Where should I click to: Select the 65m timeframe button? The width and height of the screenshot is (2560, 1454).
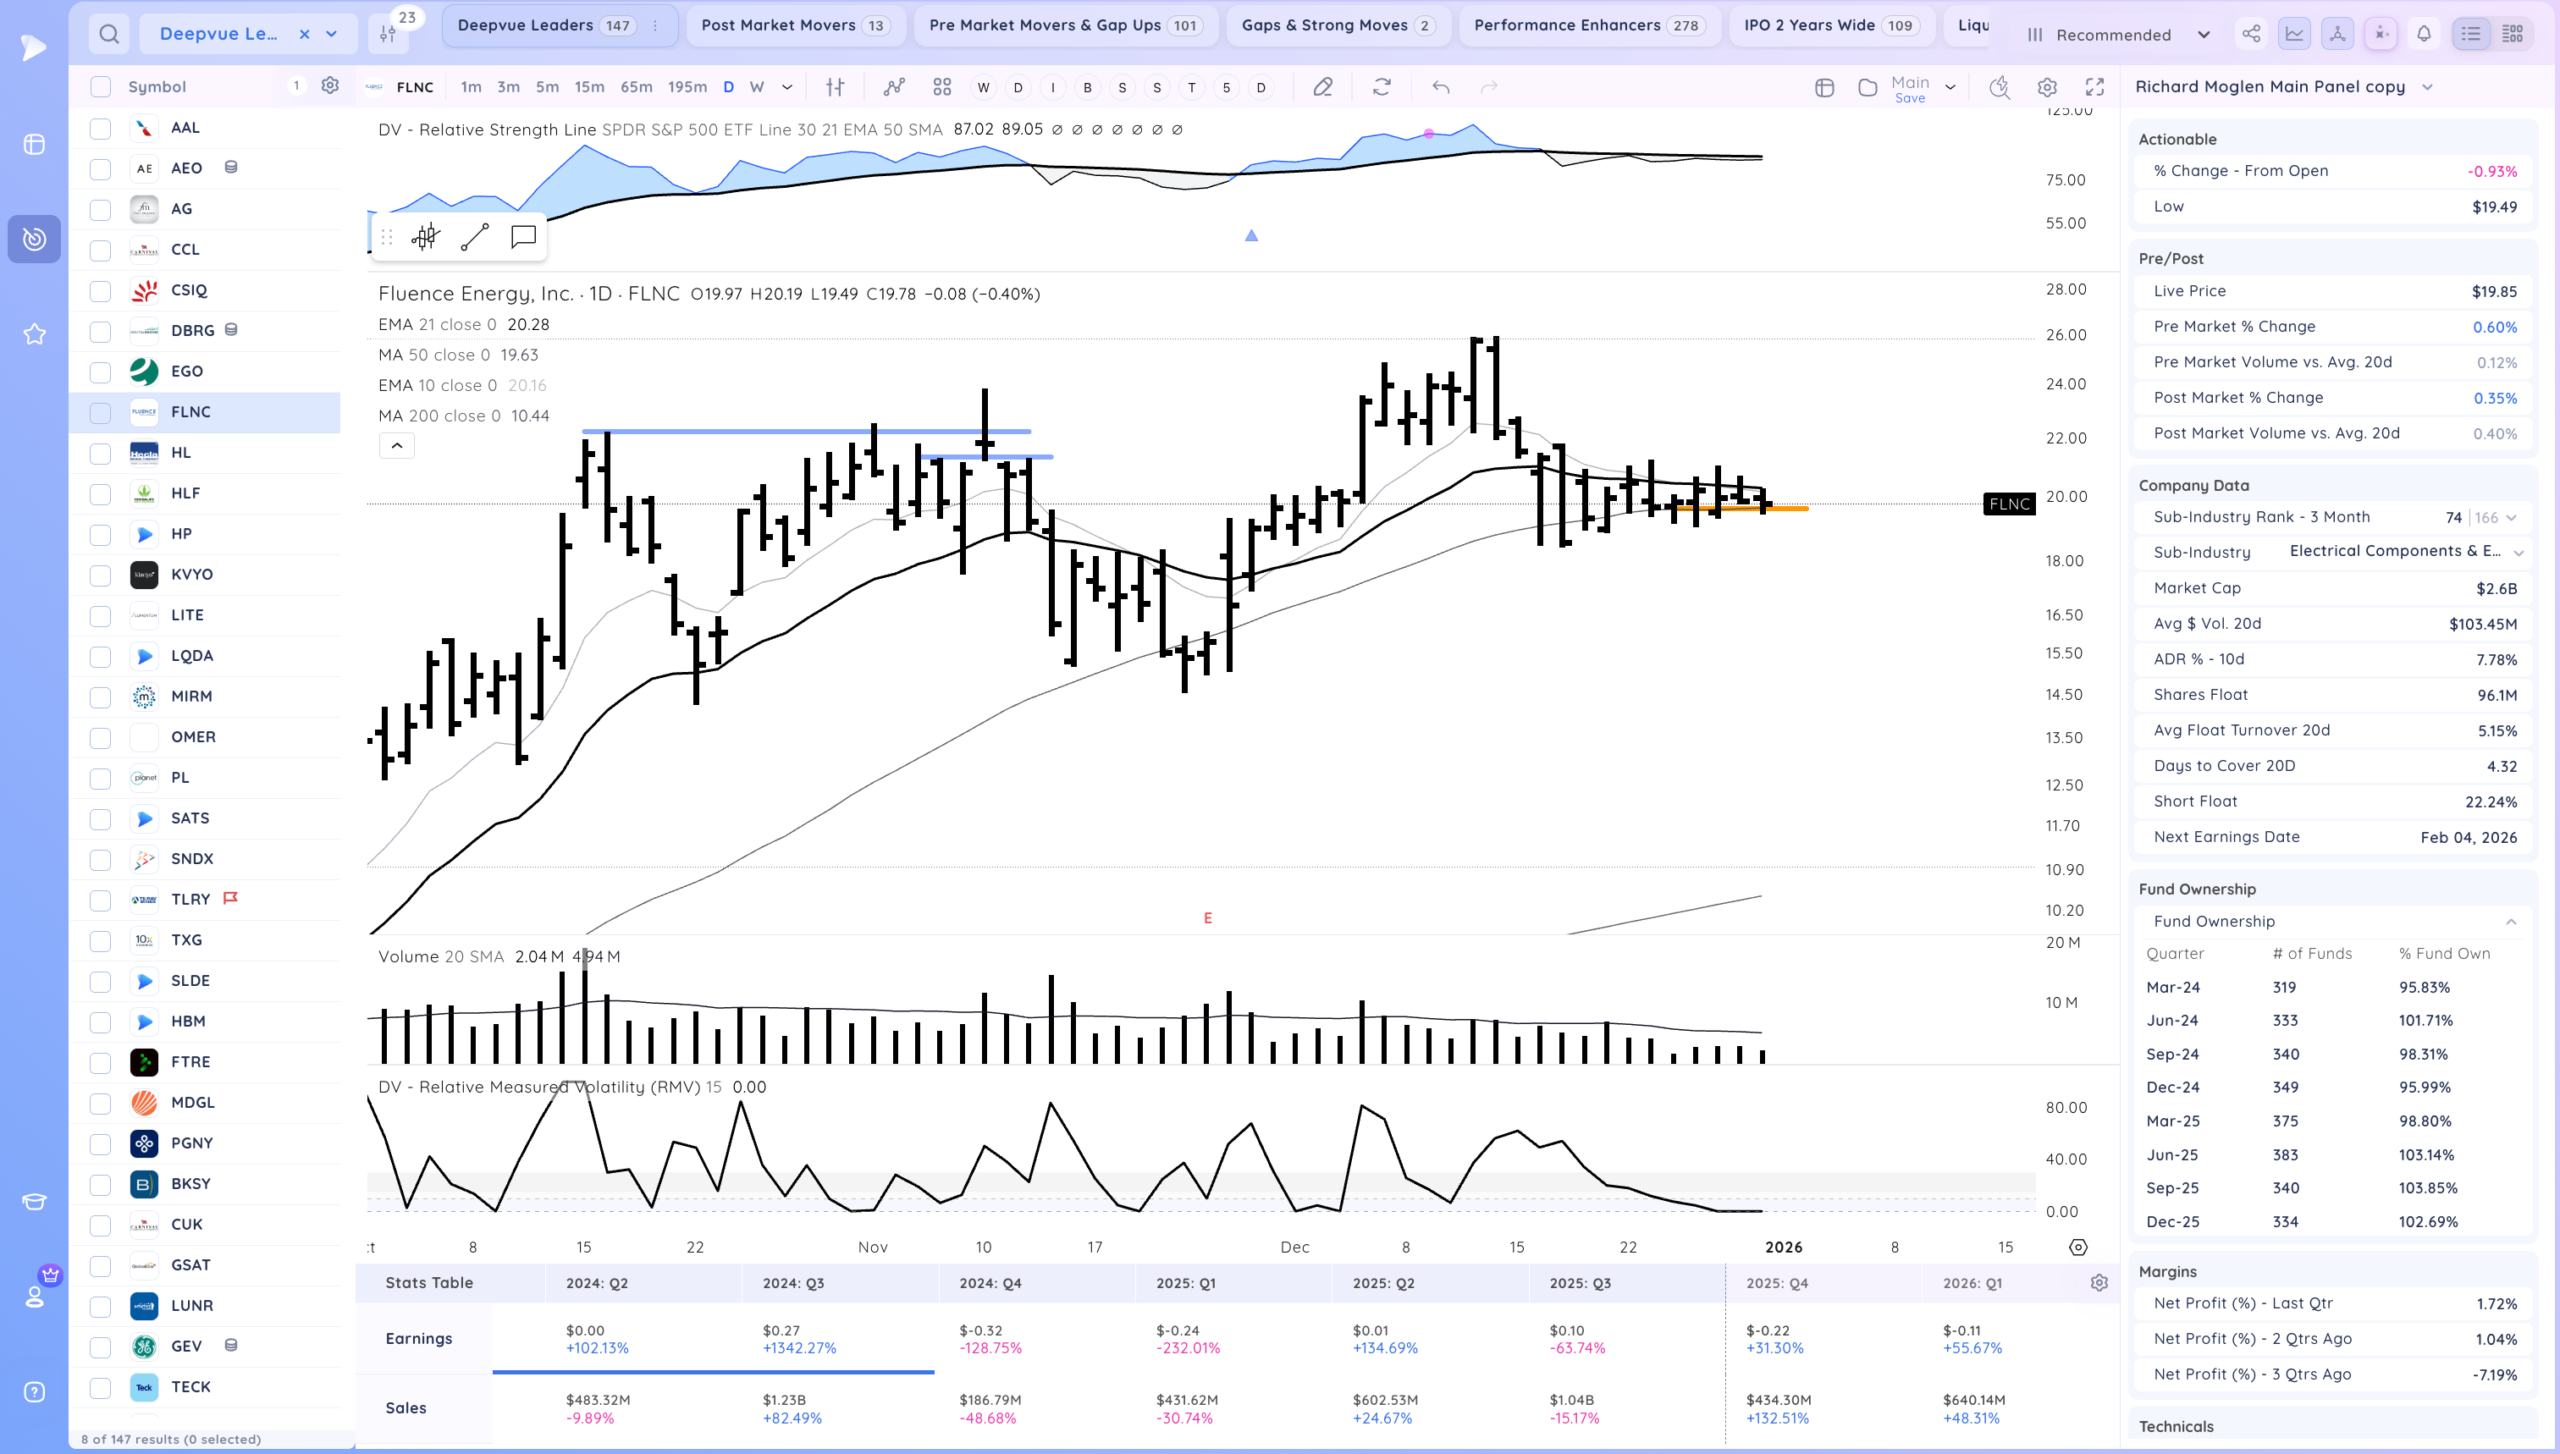(x=636, y=87)
